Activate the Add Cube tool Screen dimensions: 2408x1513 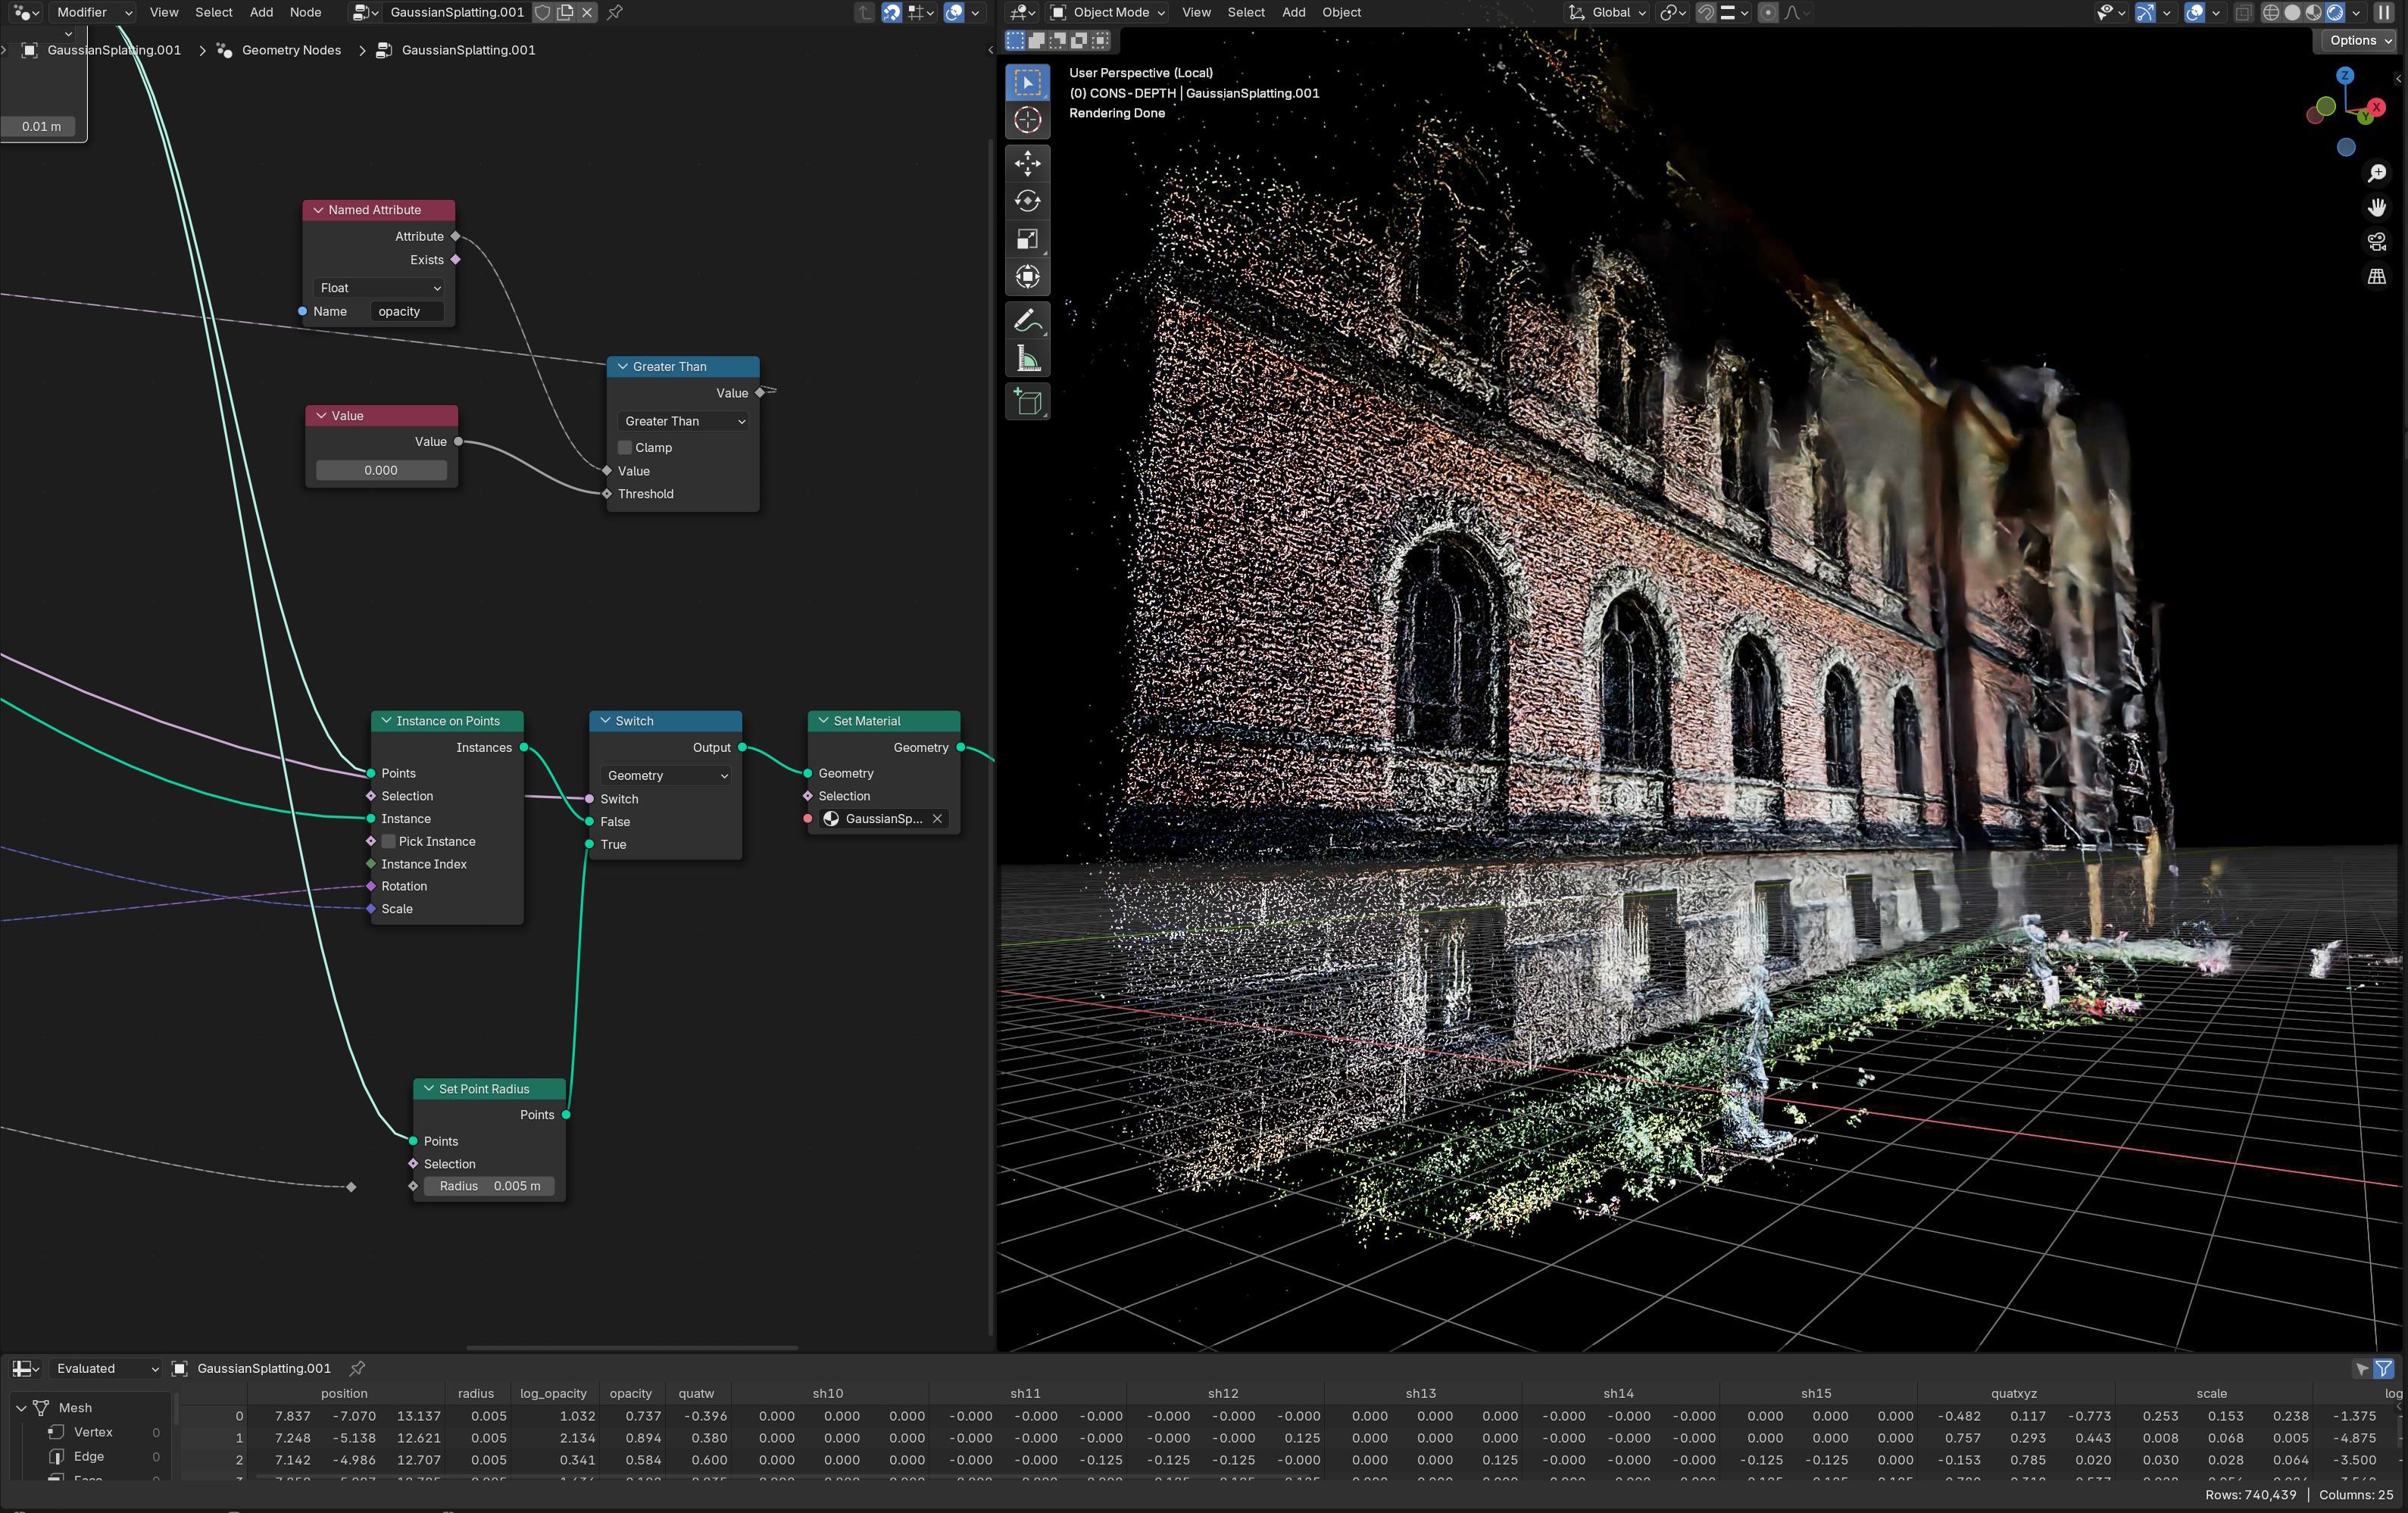(1027, 402)
